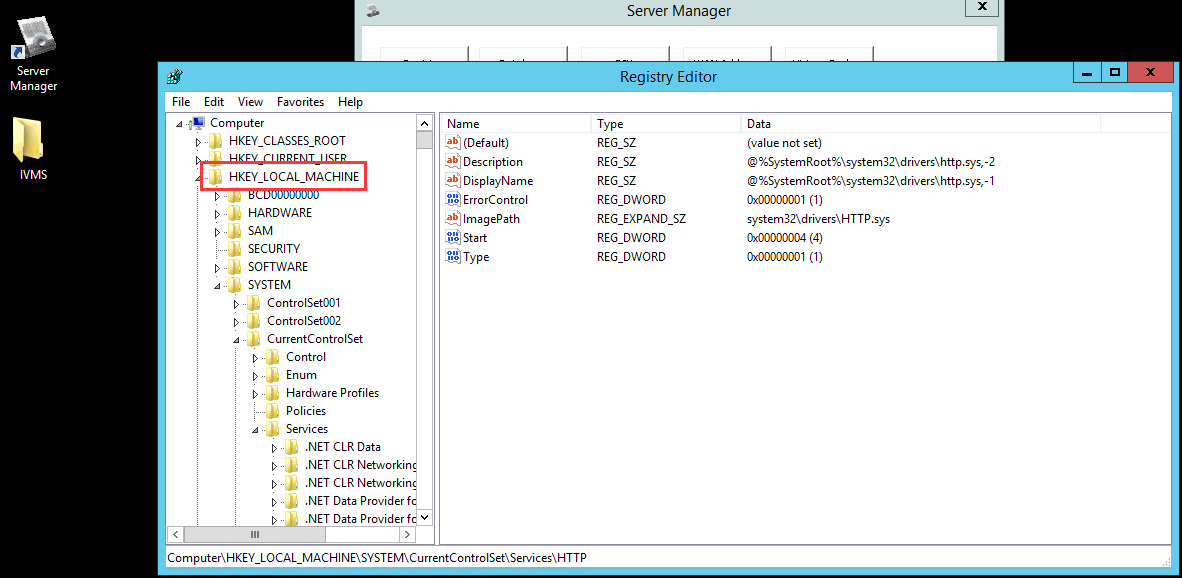Click the tree horizontal scrollbar right arrow
The width and height of the screenshot is (1182, 578).
pyautogui.click(x=407, y=534)
